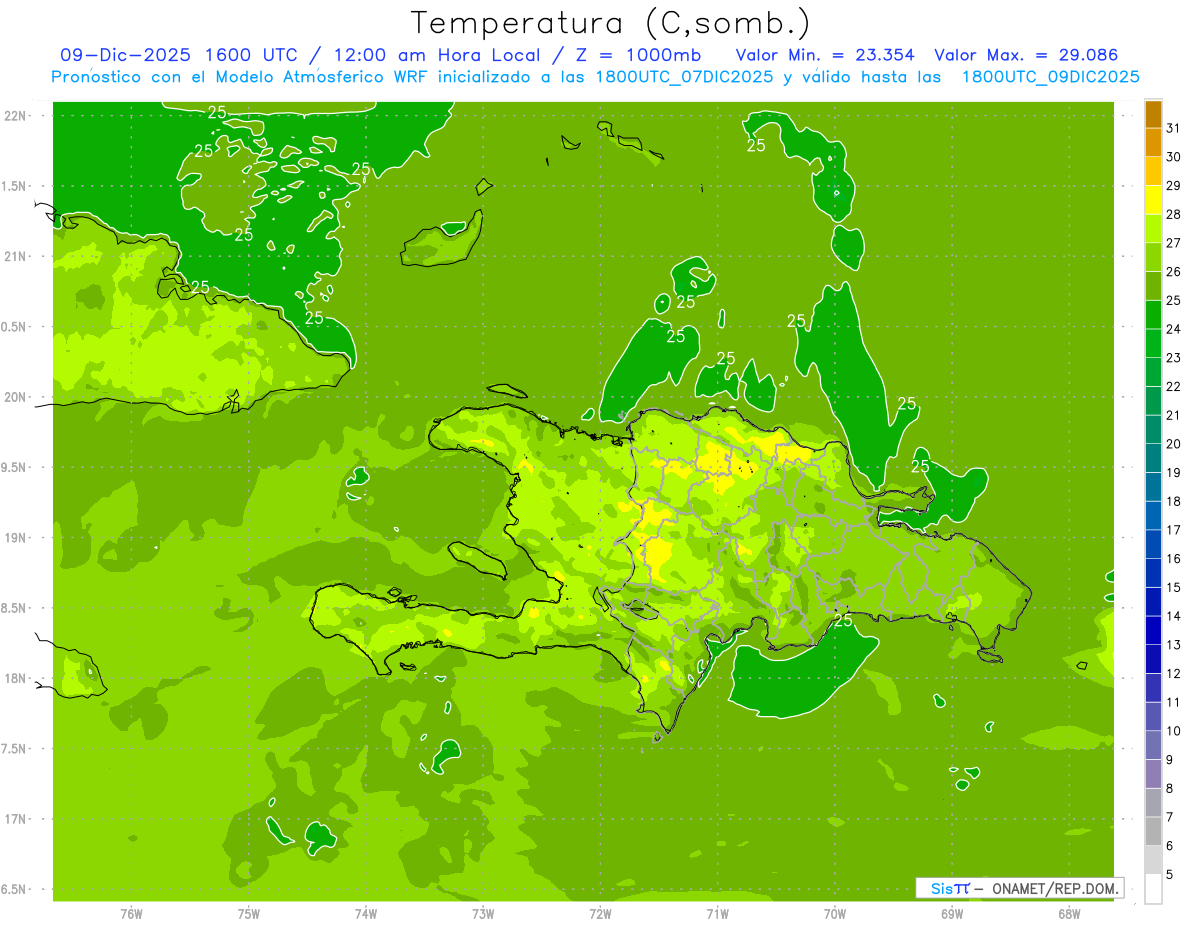Click the '12:00 am Hora Local' text
The height and width of the screenshot is (927, 1200).
coord(435,55)
